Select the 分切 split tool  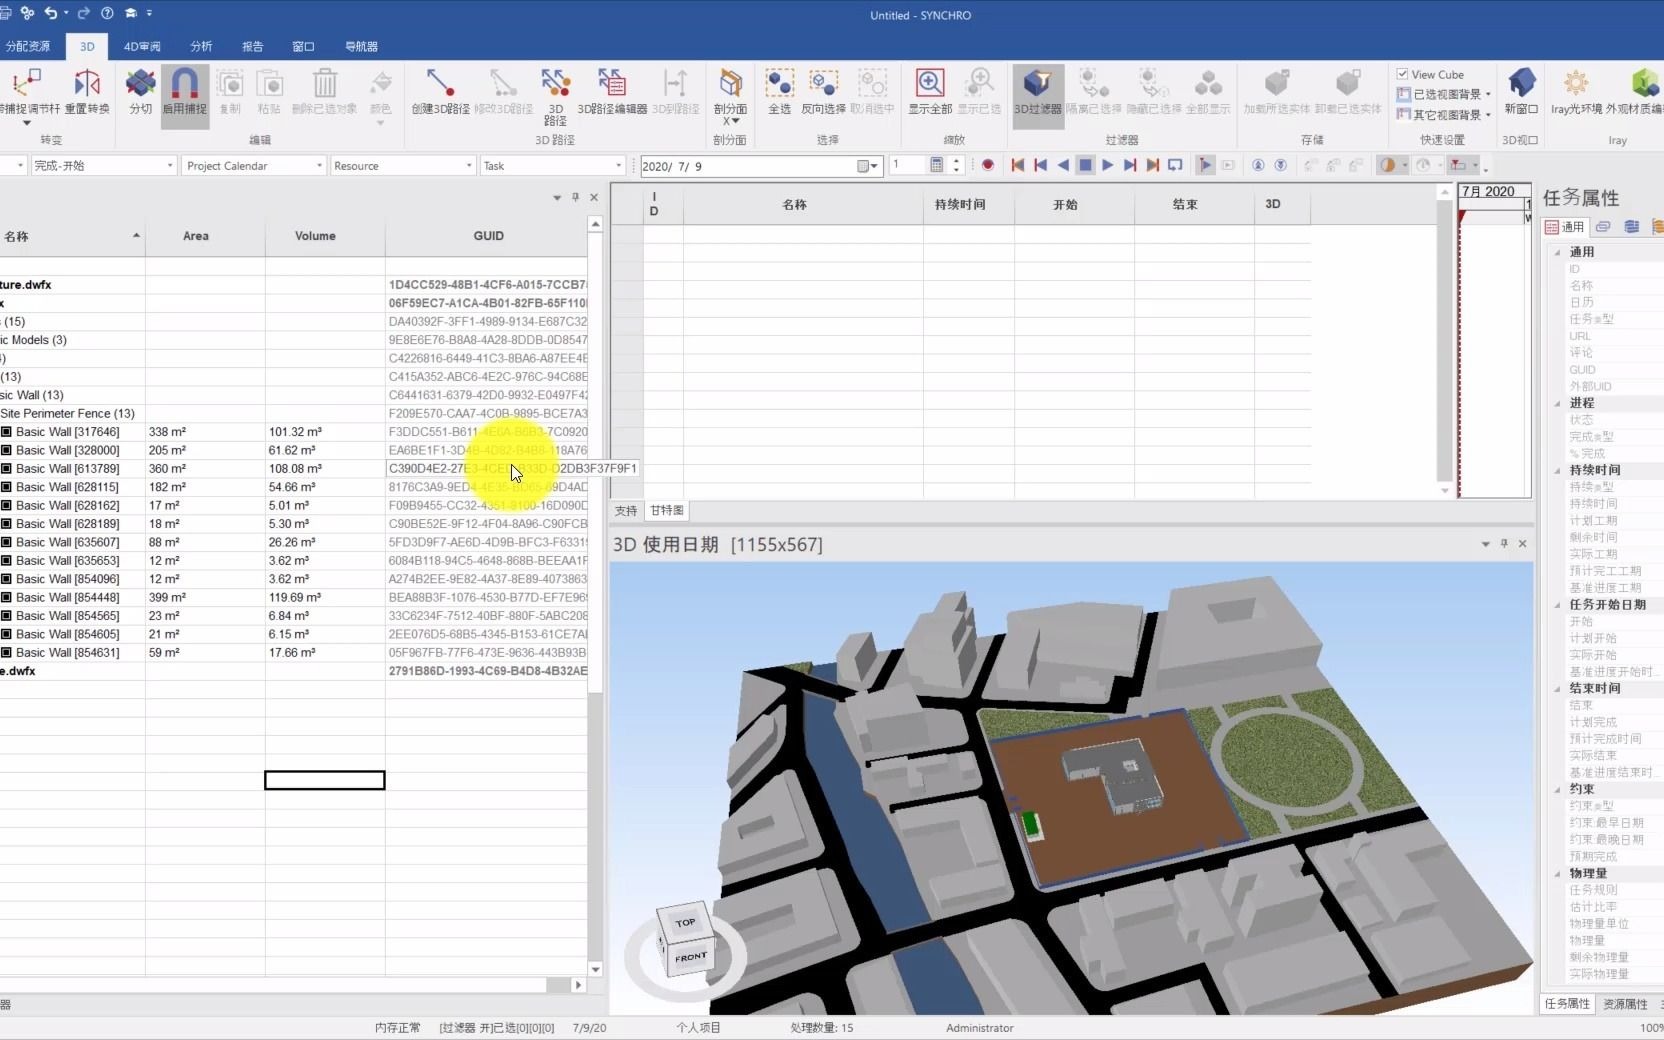(141, 92)
